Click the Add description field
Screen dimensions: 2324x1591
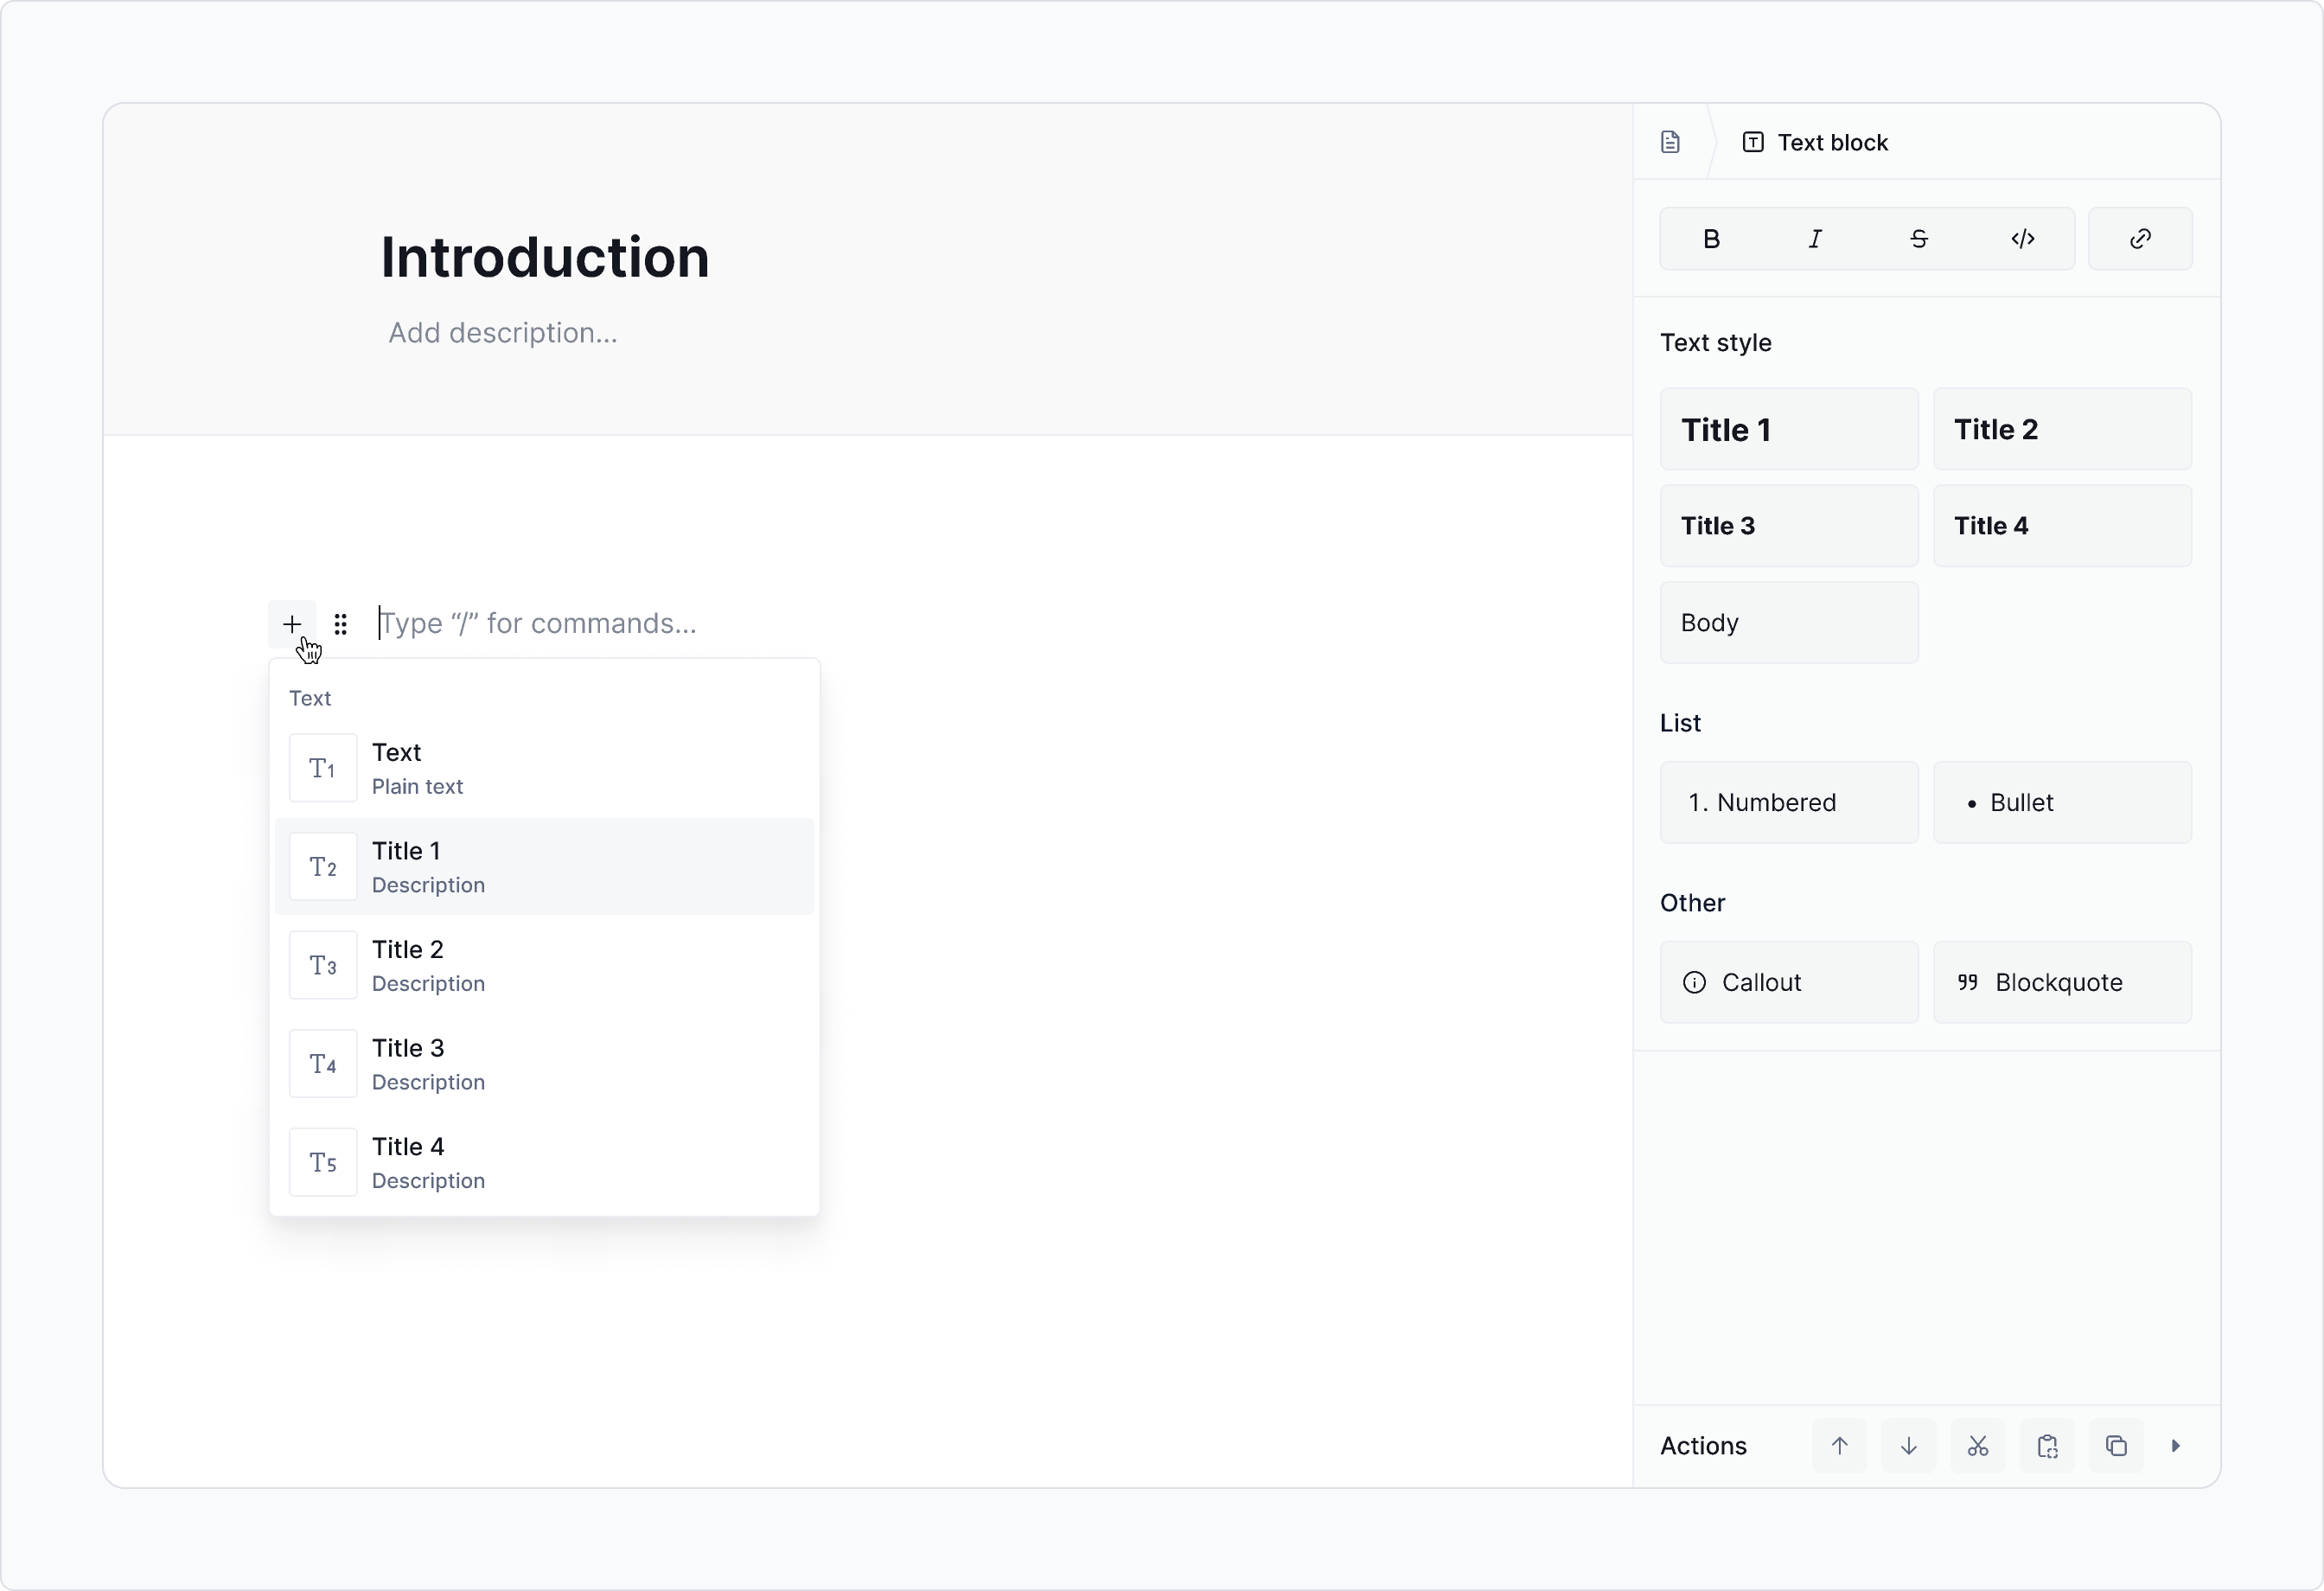point(503,332)
